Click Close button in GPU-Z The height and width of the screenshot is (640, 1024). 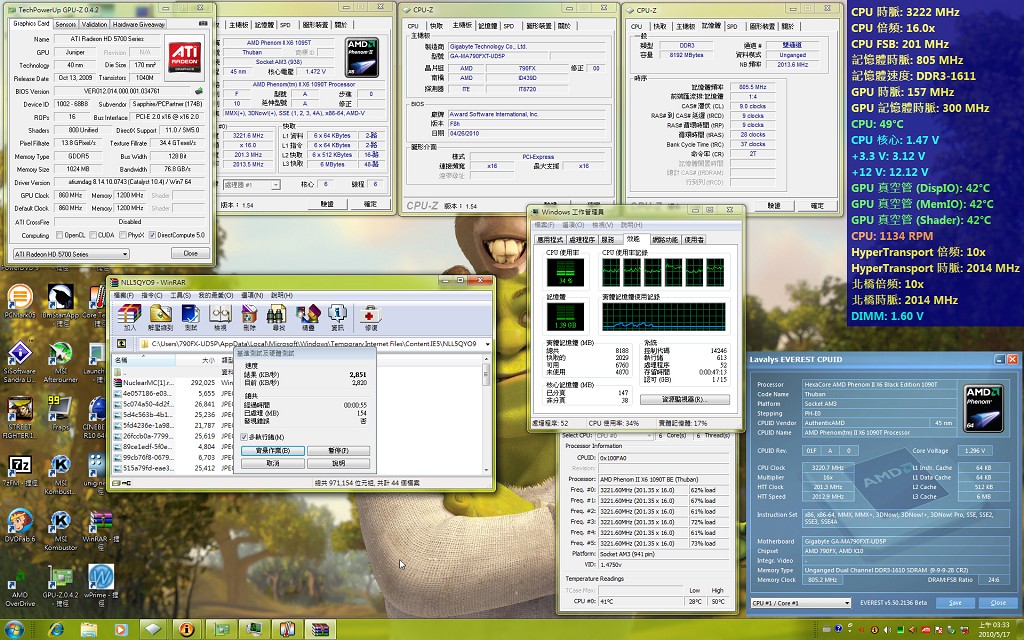coord(190,253)
